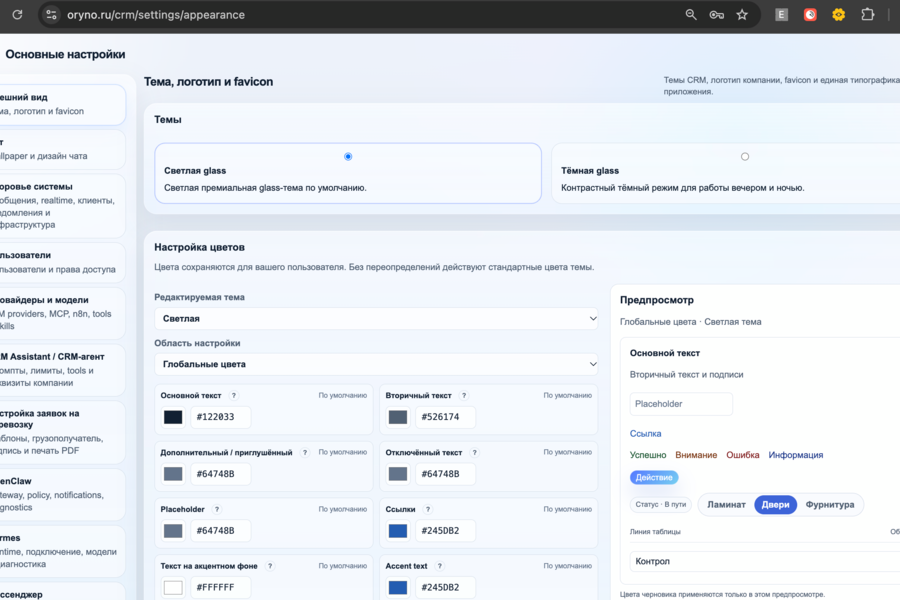Click По умолчанию label for Основной текст
The width and height of the screenshot is (900, 600).
coord(343,395)
